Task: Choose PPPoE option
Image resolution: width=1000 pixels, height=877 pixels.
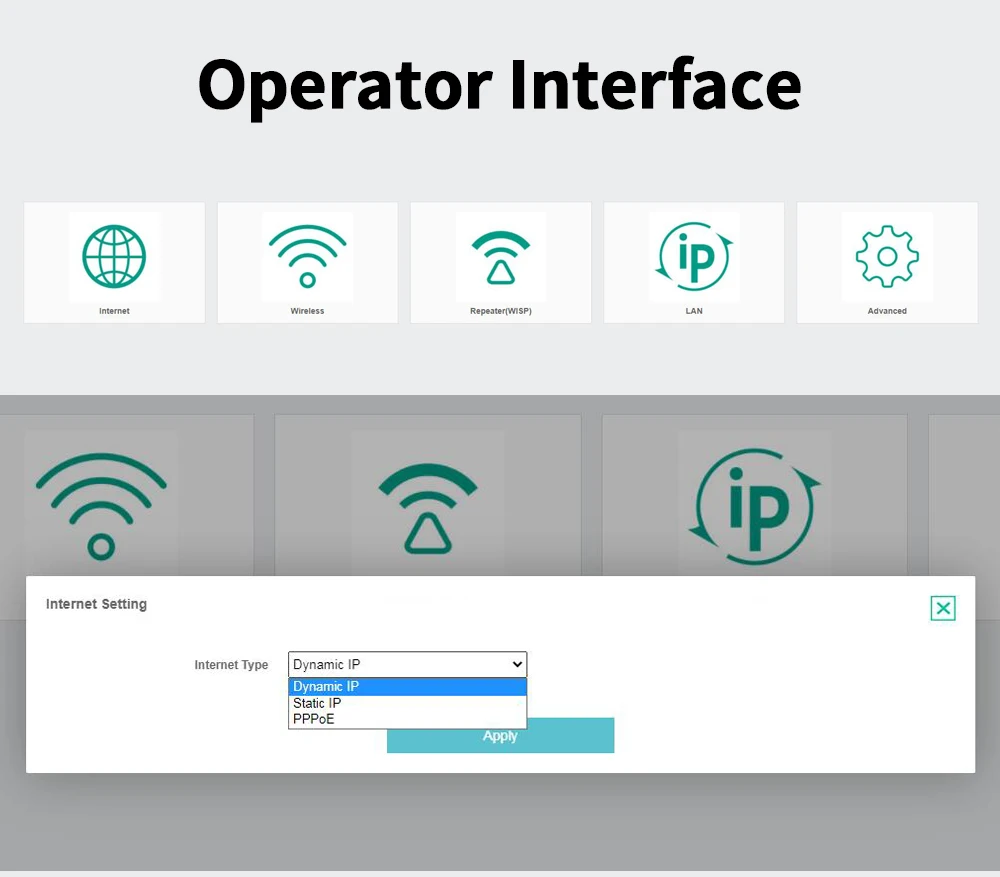Action: (x=408, y=719)
